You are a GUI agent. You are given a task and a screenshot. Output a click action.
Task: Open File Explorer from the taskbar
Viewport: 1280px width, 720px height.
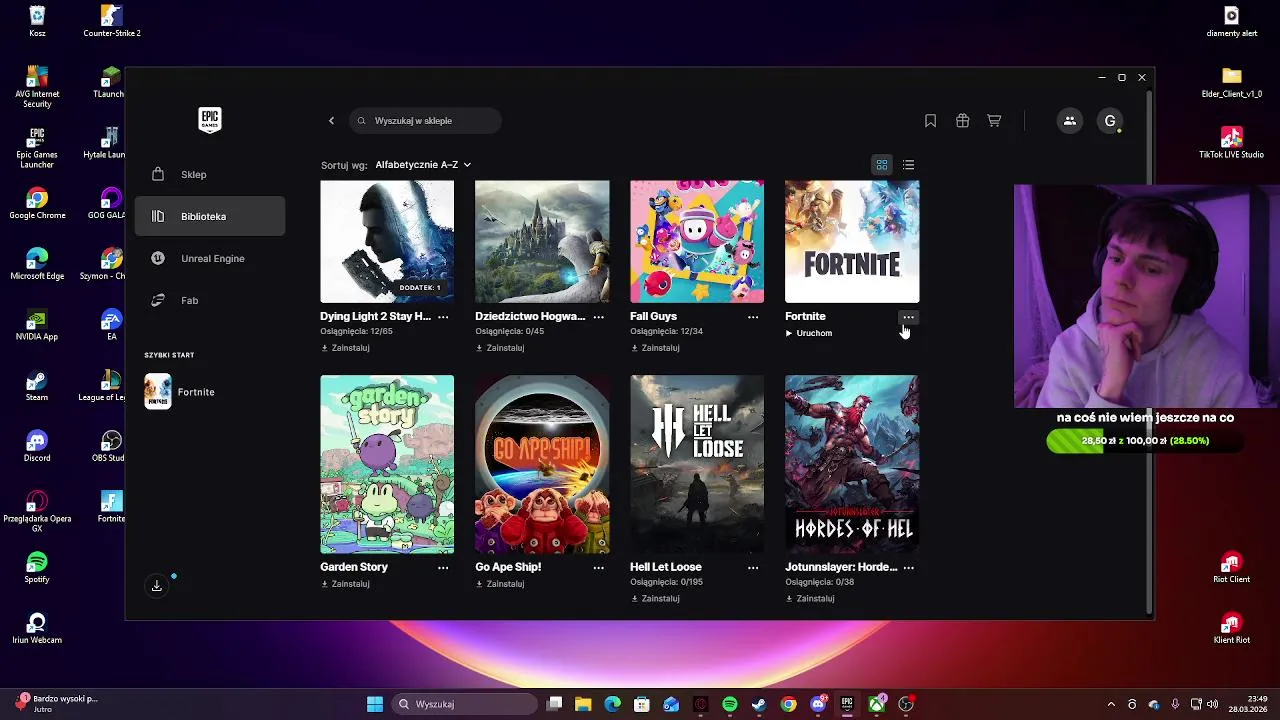click(x=583, y=705)
